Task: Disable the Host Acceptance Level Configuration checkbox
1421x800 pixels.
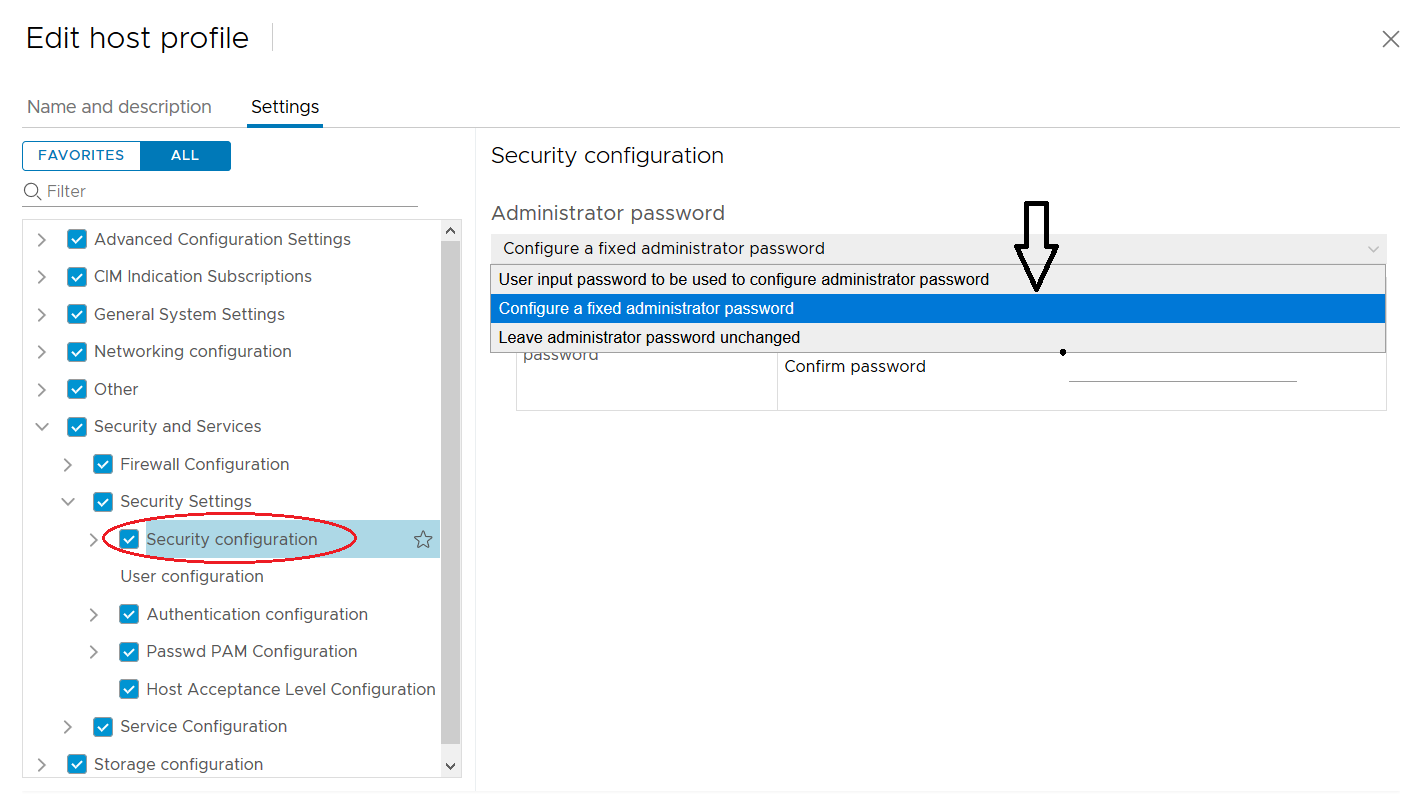Action: 129,688
